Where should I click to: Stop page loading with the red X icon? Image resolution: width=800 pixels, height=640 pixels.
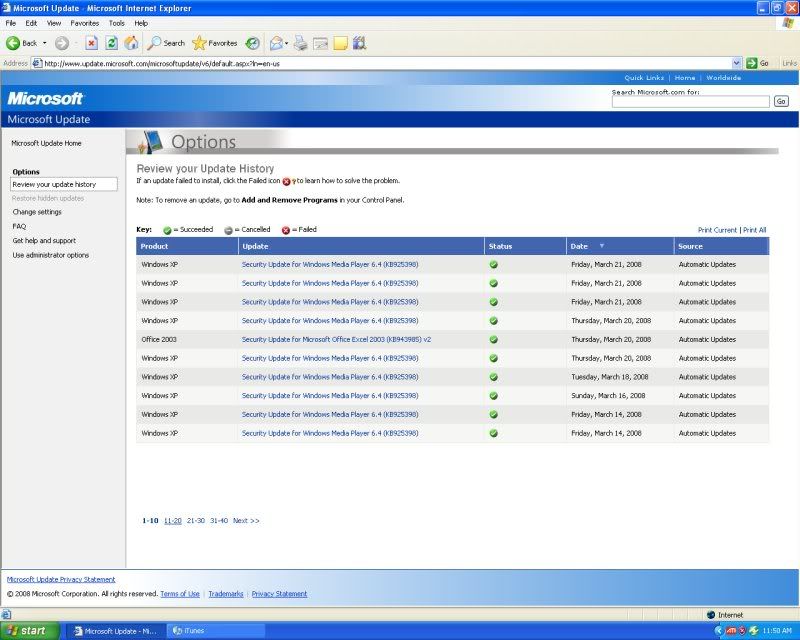[91, 43]
